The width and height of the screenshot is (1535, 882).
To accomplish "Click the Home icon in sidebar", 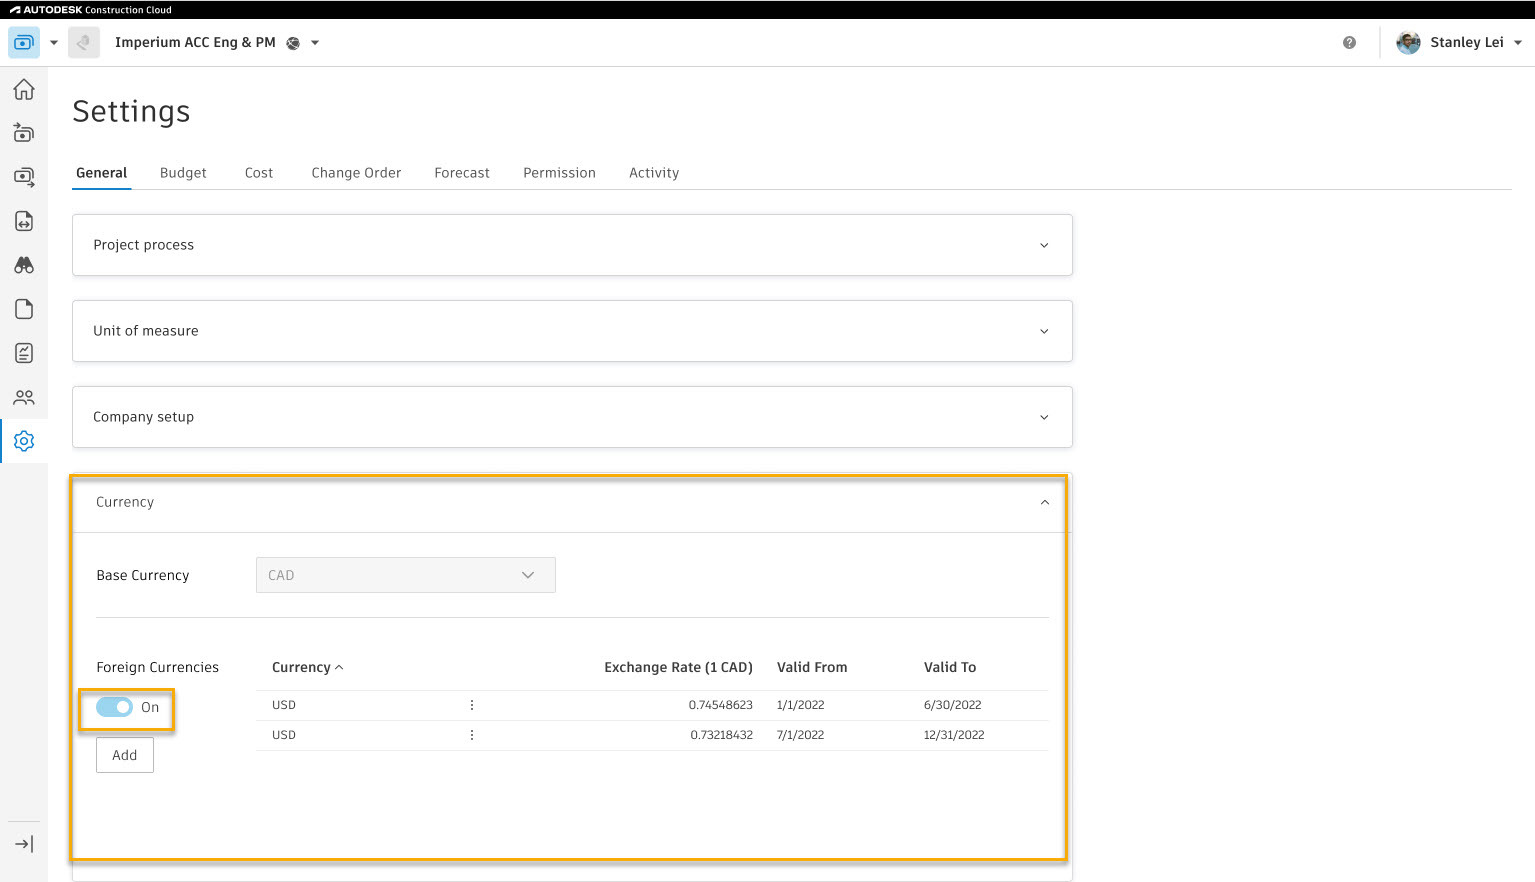I will click(x=24, y=90).
